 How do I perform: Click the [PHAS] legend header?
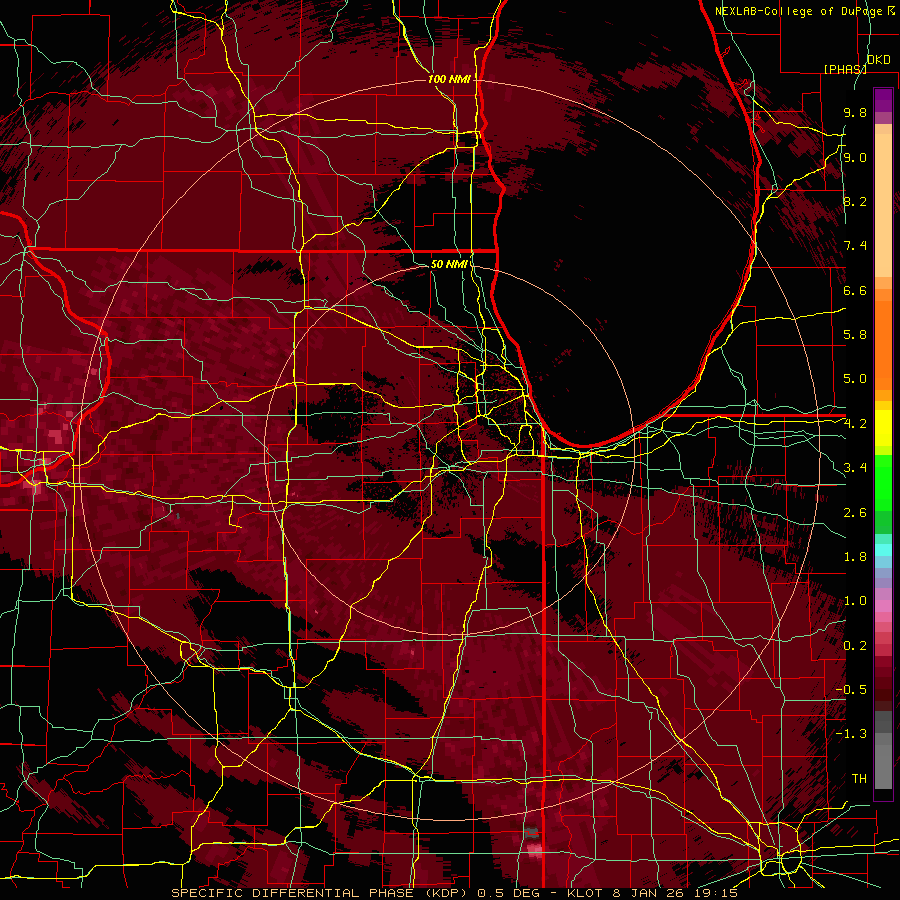click(845, 69)
